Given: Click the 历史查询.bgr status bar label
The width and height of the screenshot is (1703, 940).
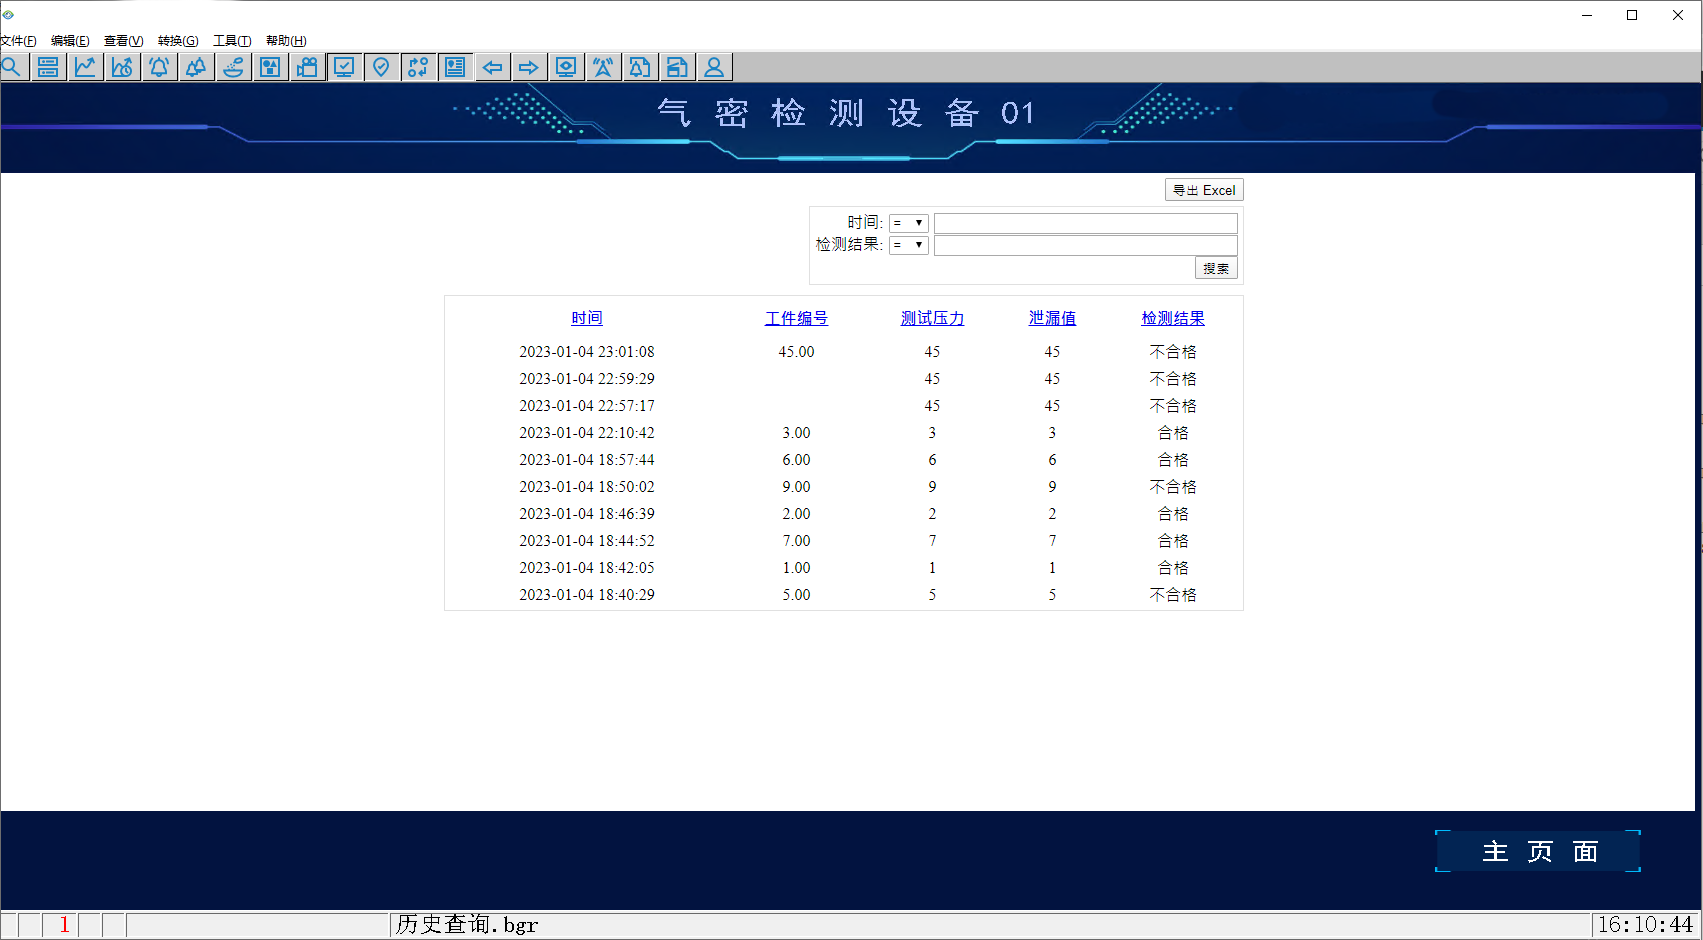Looking at the screenshot, I should pos(467,924).
